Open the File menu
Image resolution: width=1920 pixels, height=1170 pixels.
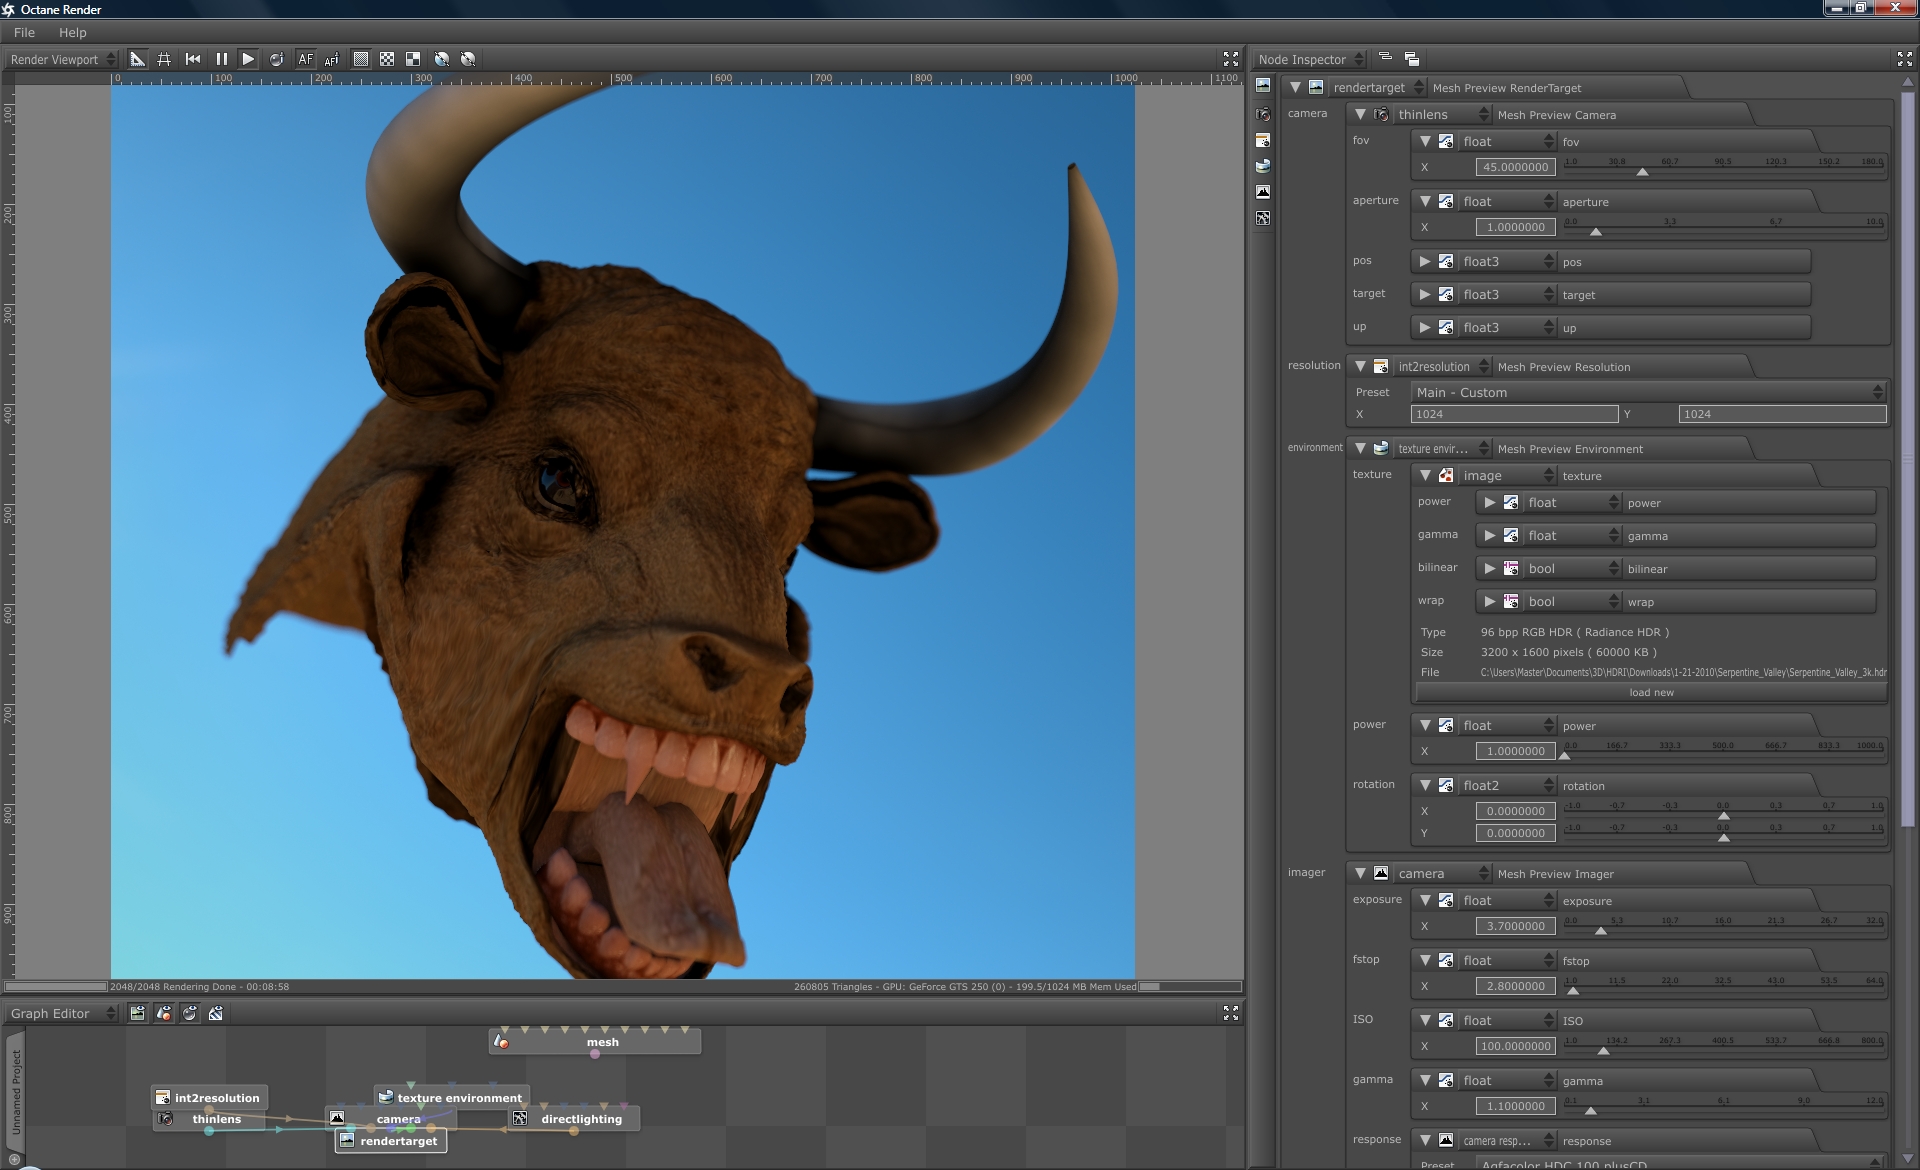pyautogui.click(x=24, y=32)
